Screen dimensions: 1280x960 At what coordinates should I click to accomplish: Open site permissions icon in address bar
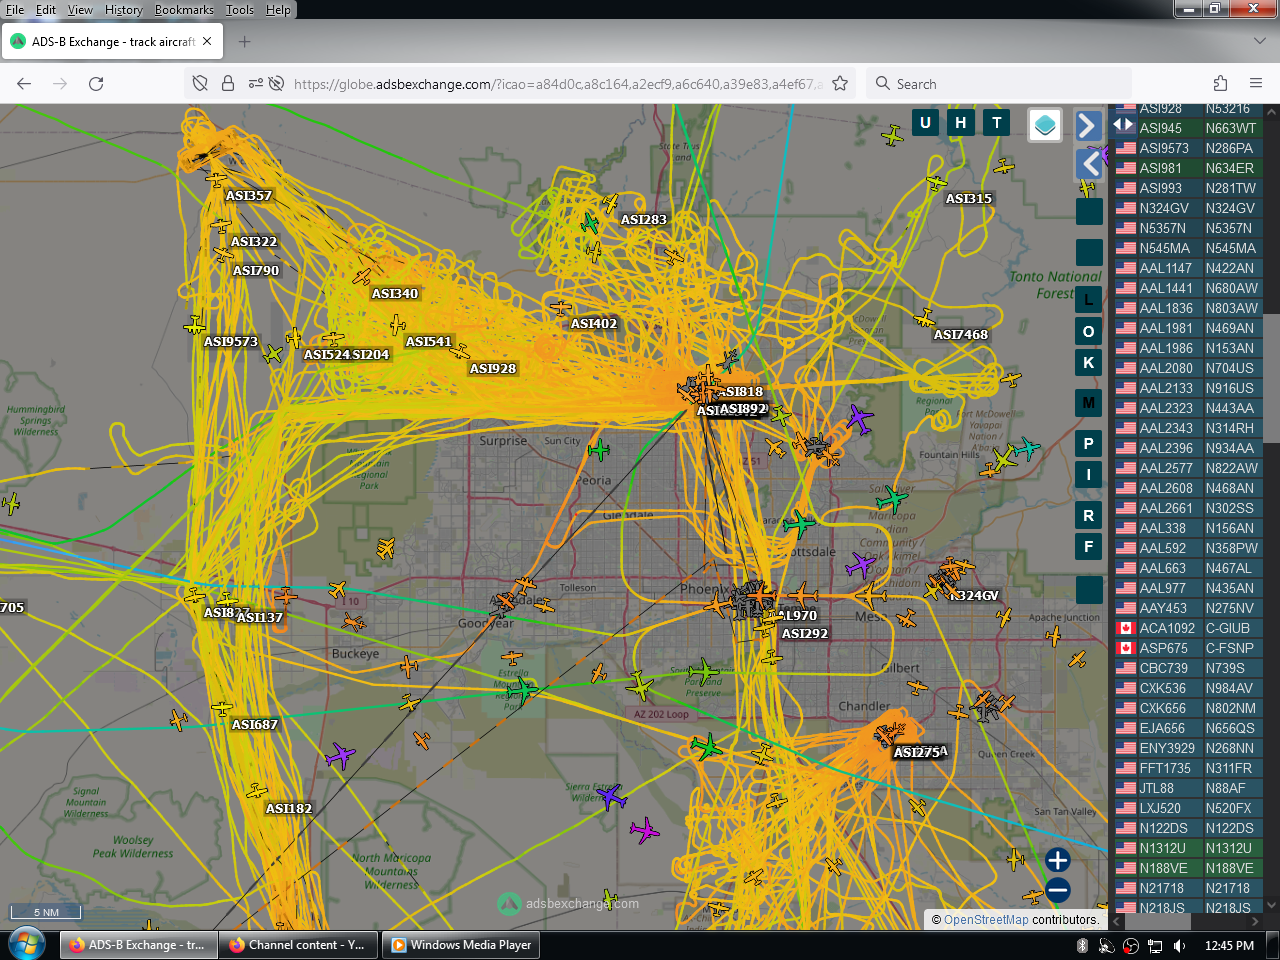256,84
